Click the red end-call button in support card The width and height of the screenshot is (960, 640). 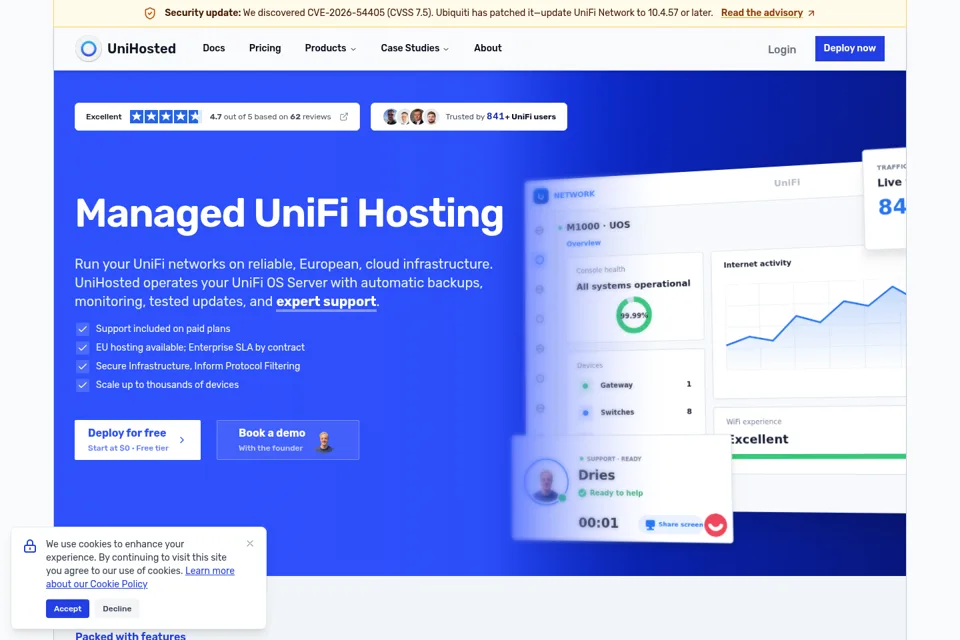(x=715, y=525)
